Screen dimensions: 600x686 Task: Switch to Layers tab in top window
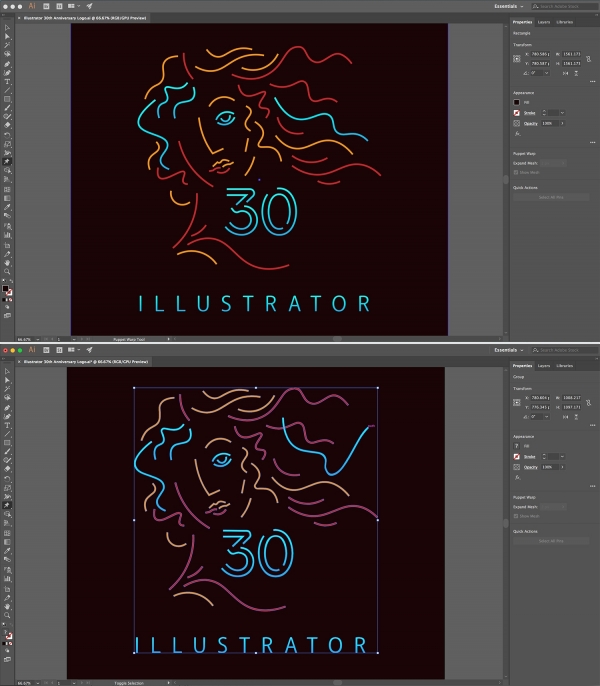click(544, 22)
